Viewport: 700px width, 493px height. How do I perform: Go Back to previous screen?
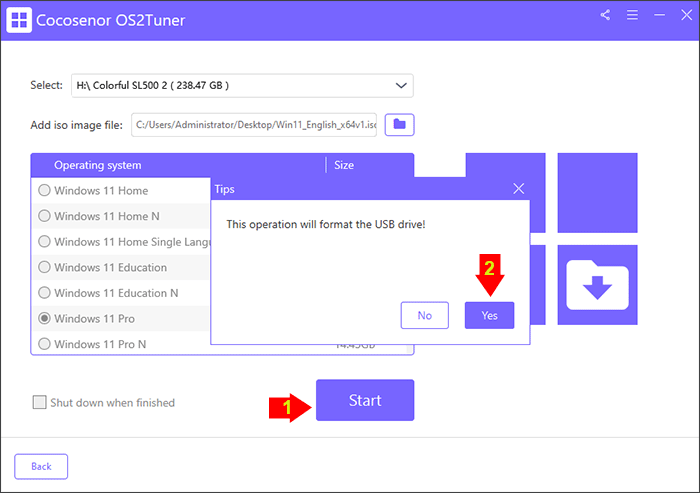(x=41, y=467)
